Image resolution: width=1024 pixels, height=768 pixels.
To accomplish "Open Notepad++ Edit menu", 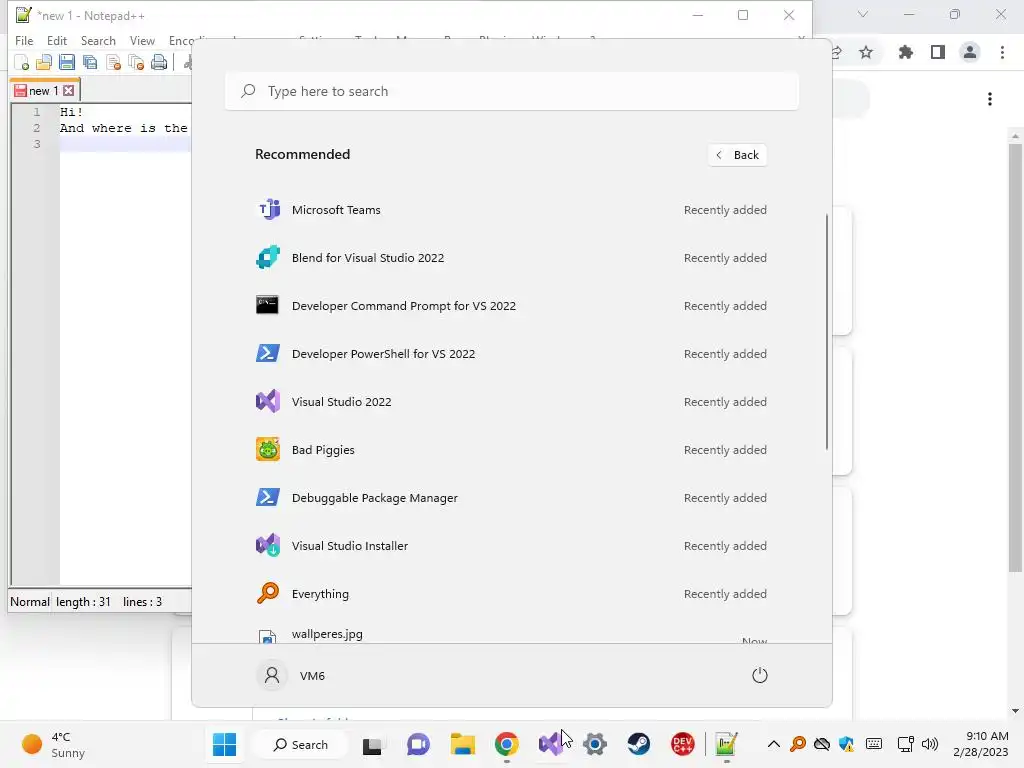I will 57,40.
